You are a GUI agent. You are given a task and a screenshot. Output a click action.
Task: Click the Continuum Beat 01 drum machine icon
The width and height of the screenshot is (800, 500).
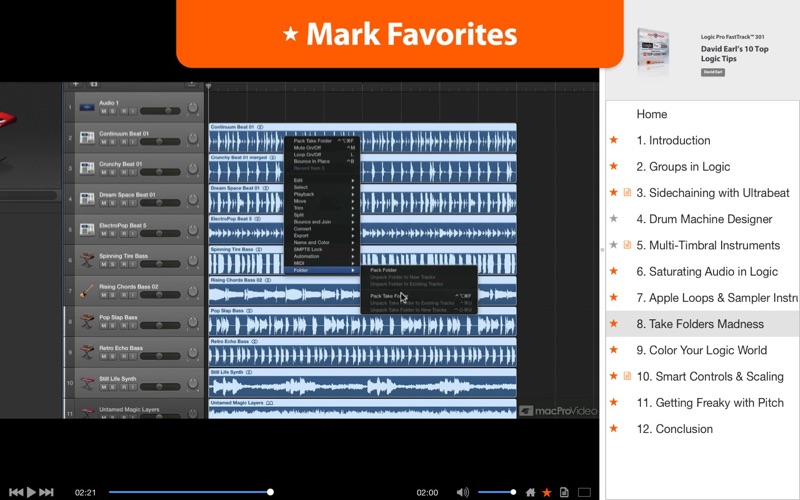click(87, 138)
